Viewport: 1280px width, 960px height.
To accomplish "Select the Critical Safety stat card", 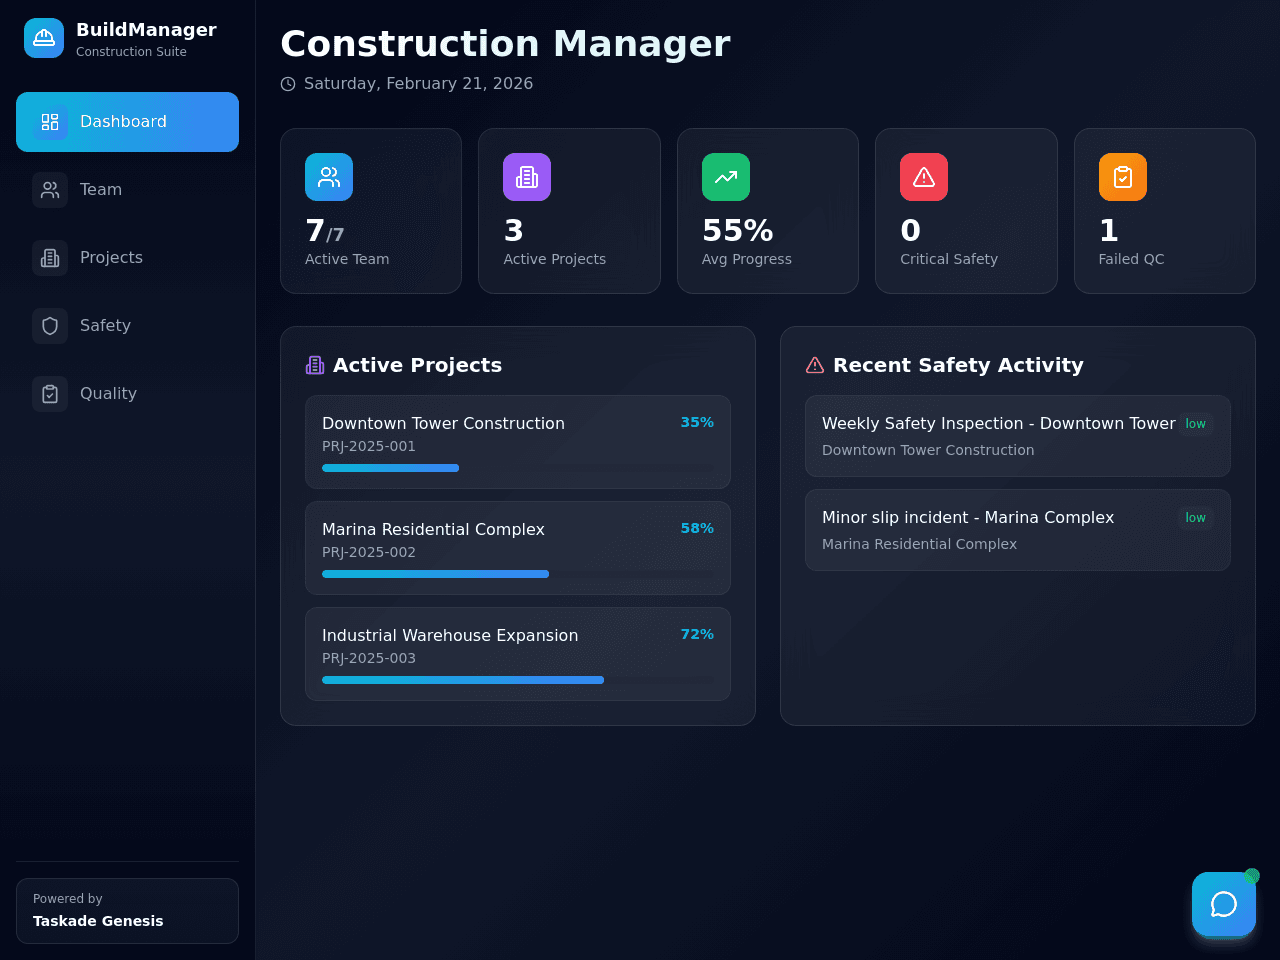I will click(966, 211).
